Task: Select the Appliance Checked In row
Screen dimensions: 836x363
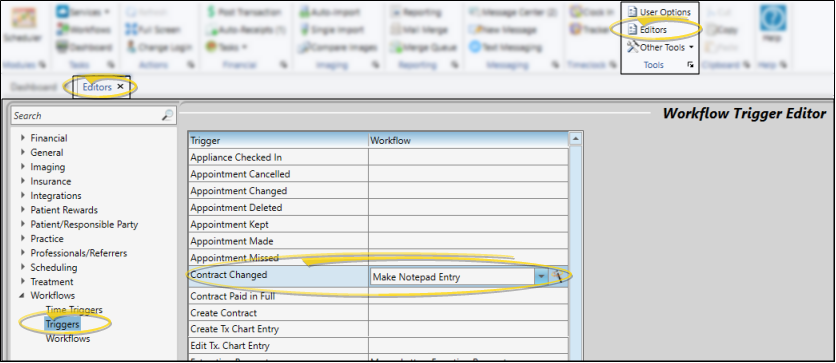Action: (379, 157)
